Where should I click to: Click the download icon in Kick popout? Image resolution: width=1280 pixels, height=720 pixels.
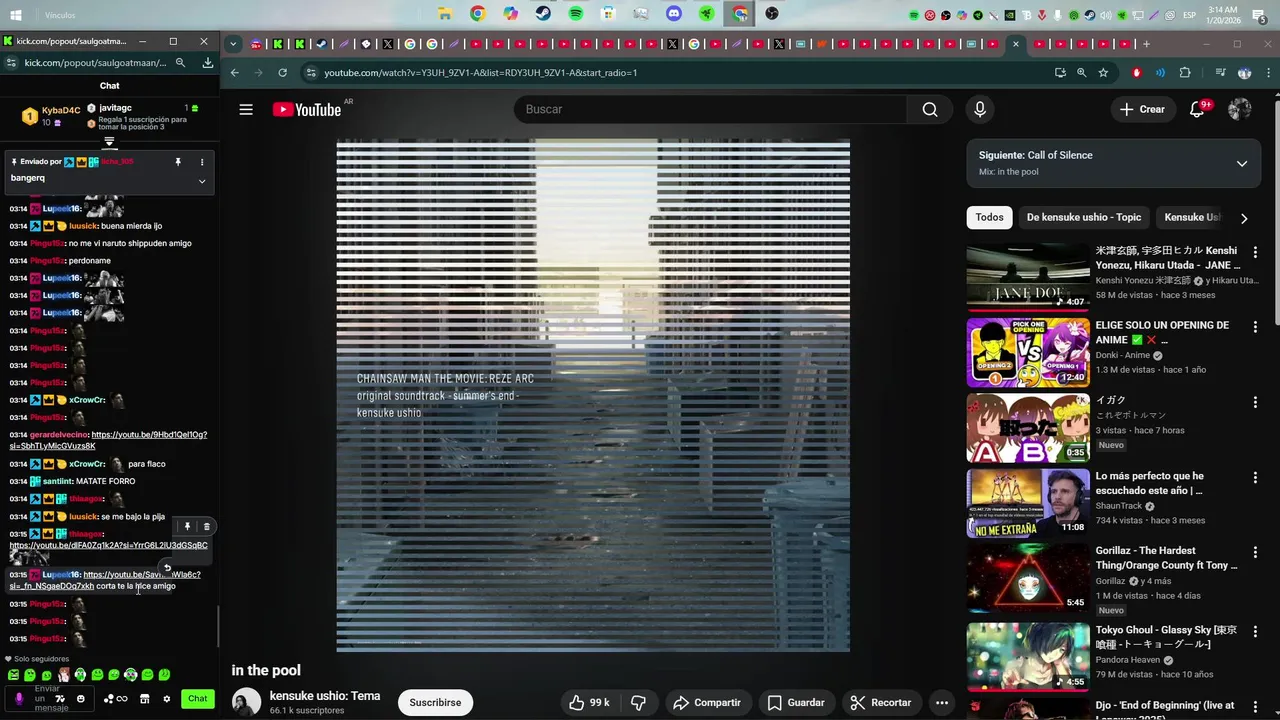coord(208,62)
